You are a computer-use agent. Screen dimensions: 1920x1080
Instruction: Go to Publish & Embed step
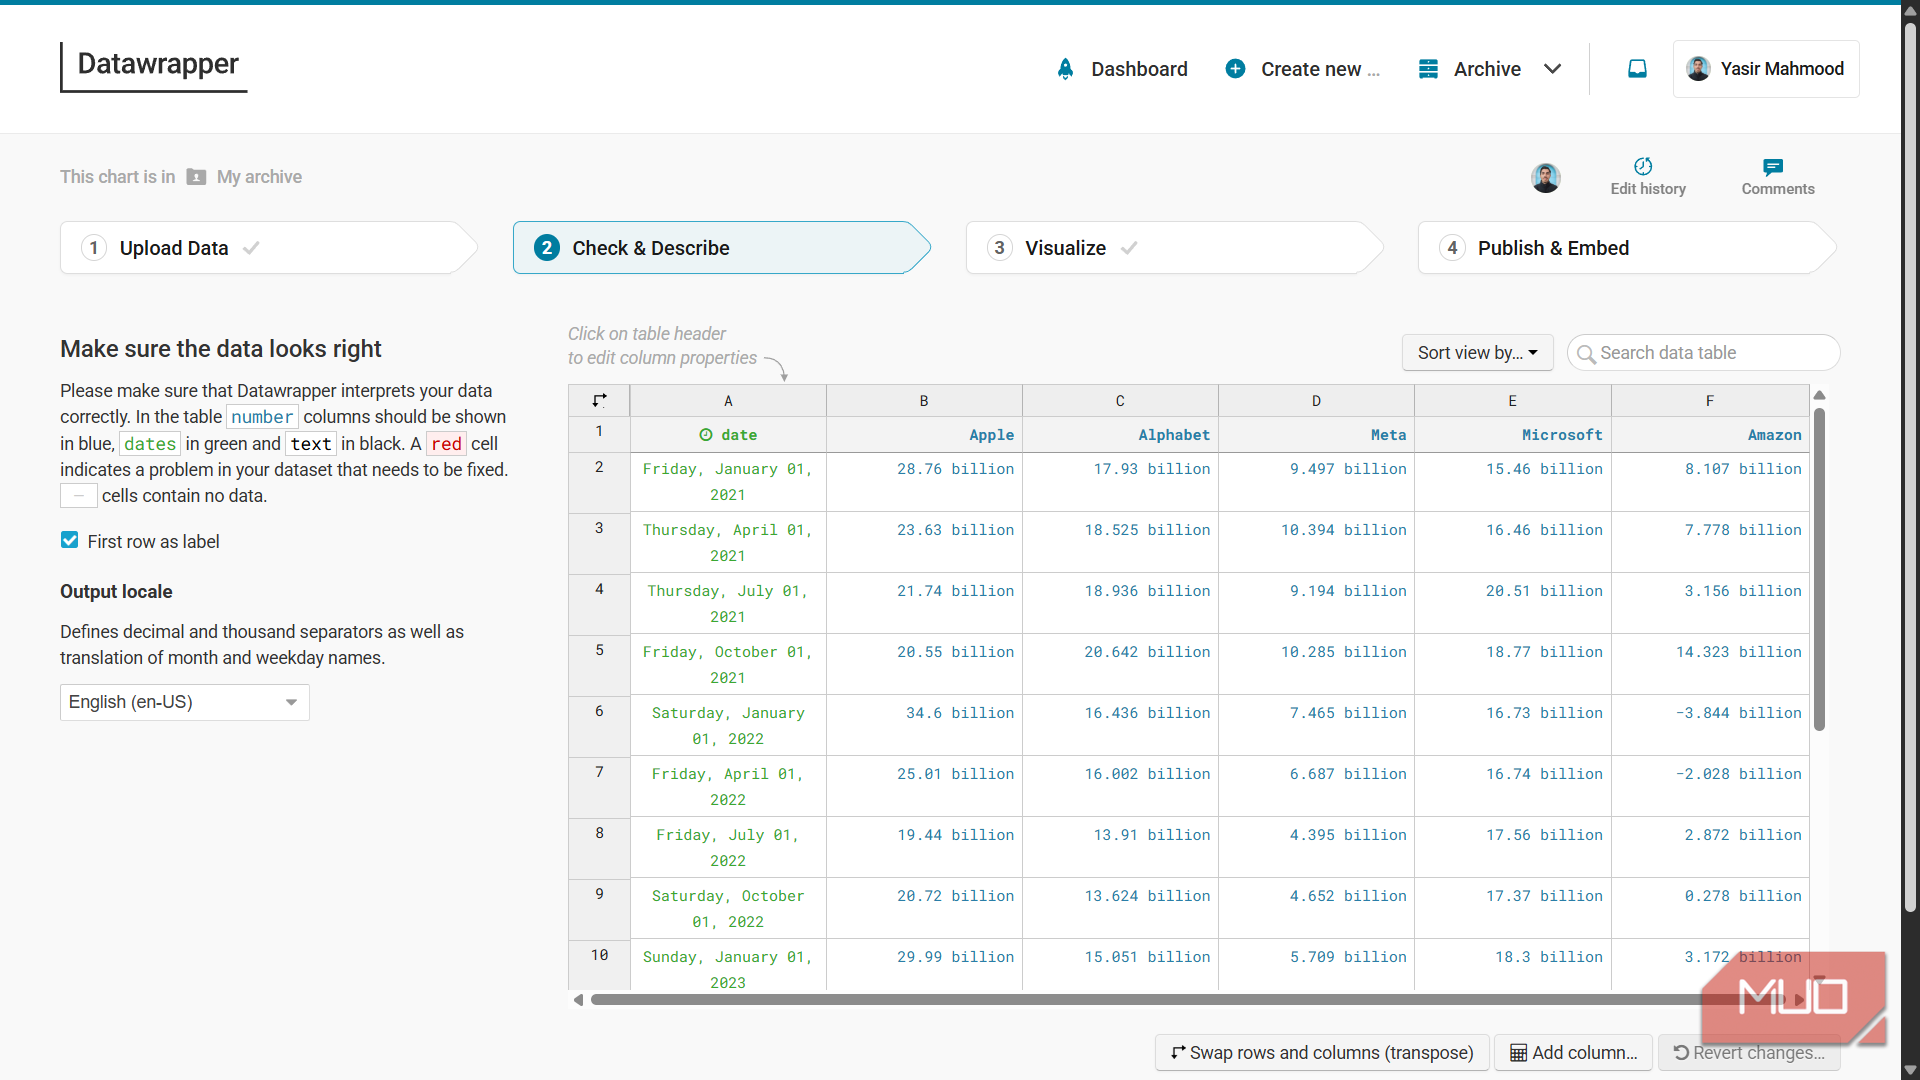pyautogui.click(x=1625, y=248)
